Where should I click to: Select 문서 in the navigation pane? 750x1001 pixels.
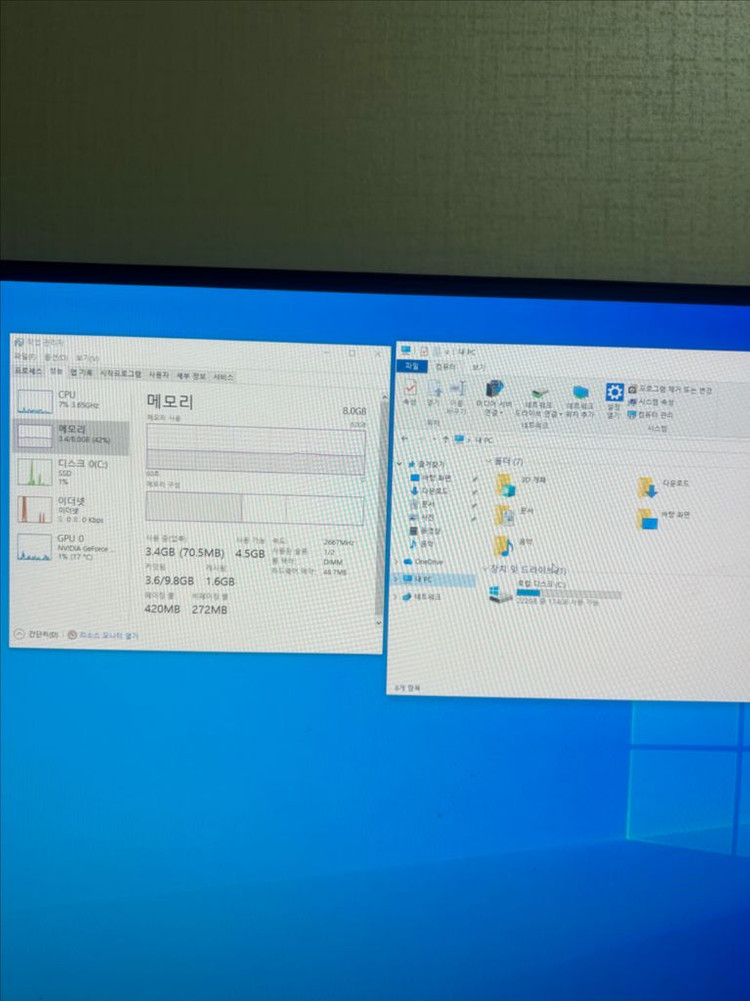(422, 504)
